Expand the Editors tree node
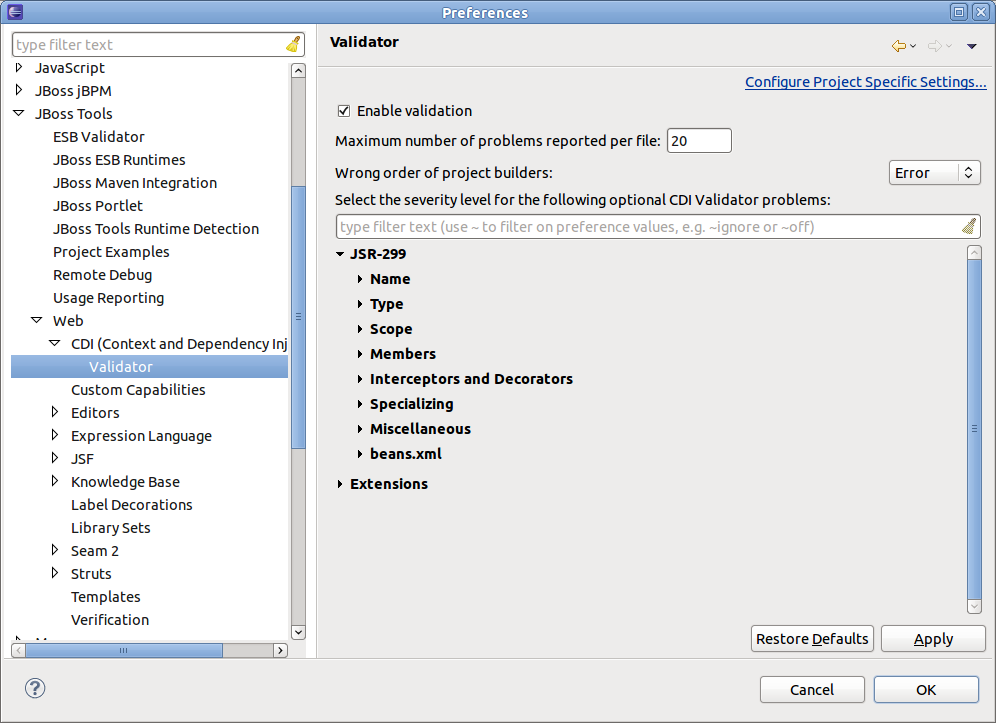The height and width of the screenshot is (723, 996). 55,412
